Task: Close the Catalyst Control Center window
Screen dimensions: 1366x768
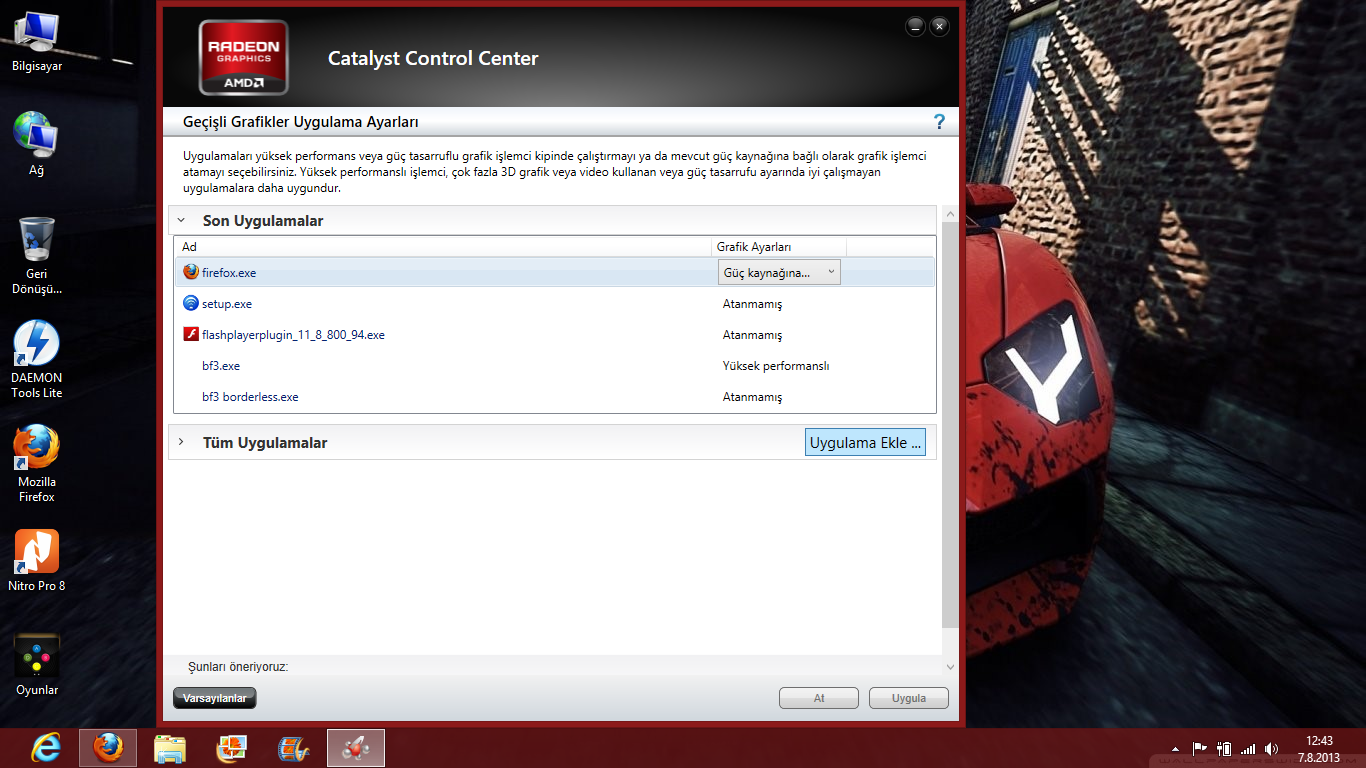Action: tap(939, 27)
